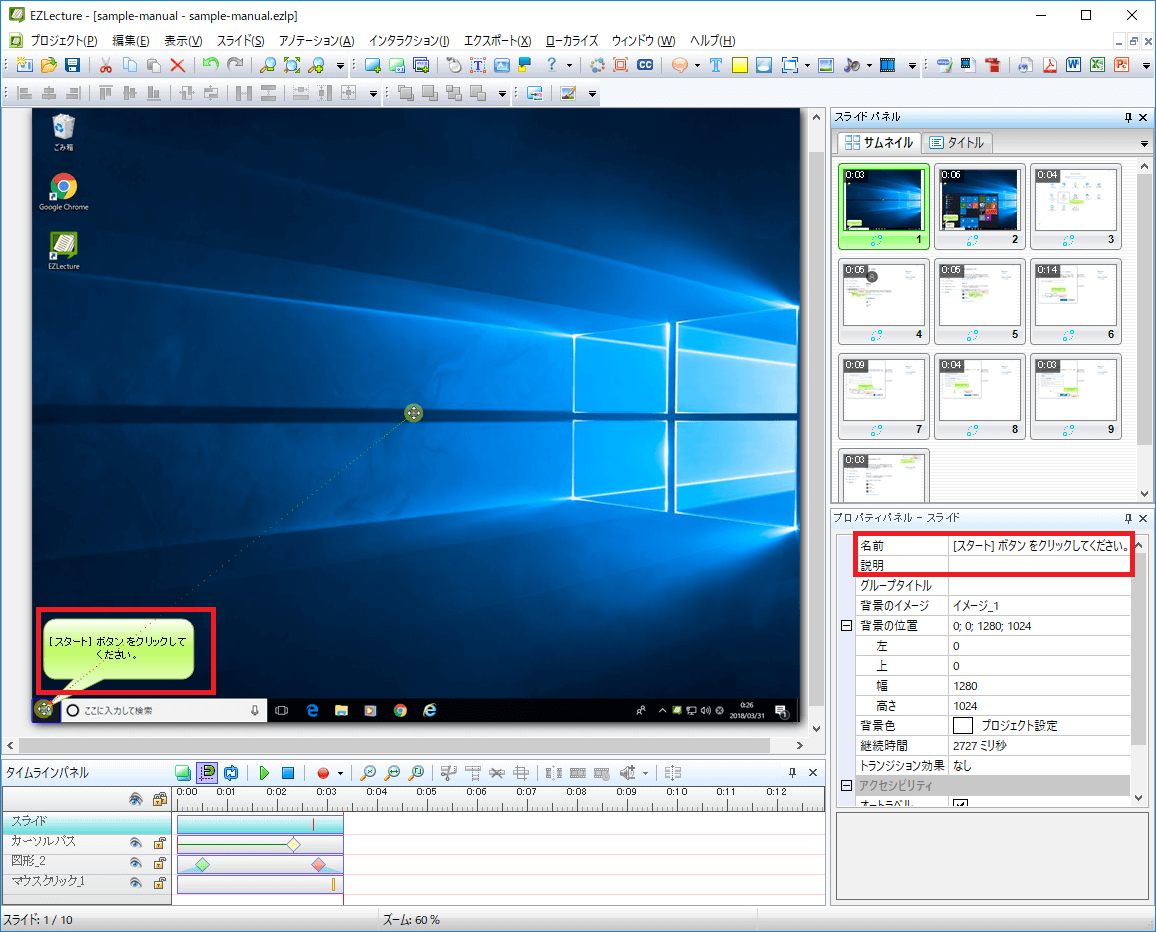Collapse the アクセシビリティ property section

(846, 785)
